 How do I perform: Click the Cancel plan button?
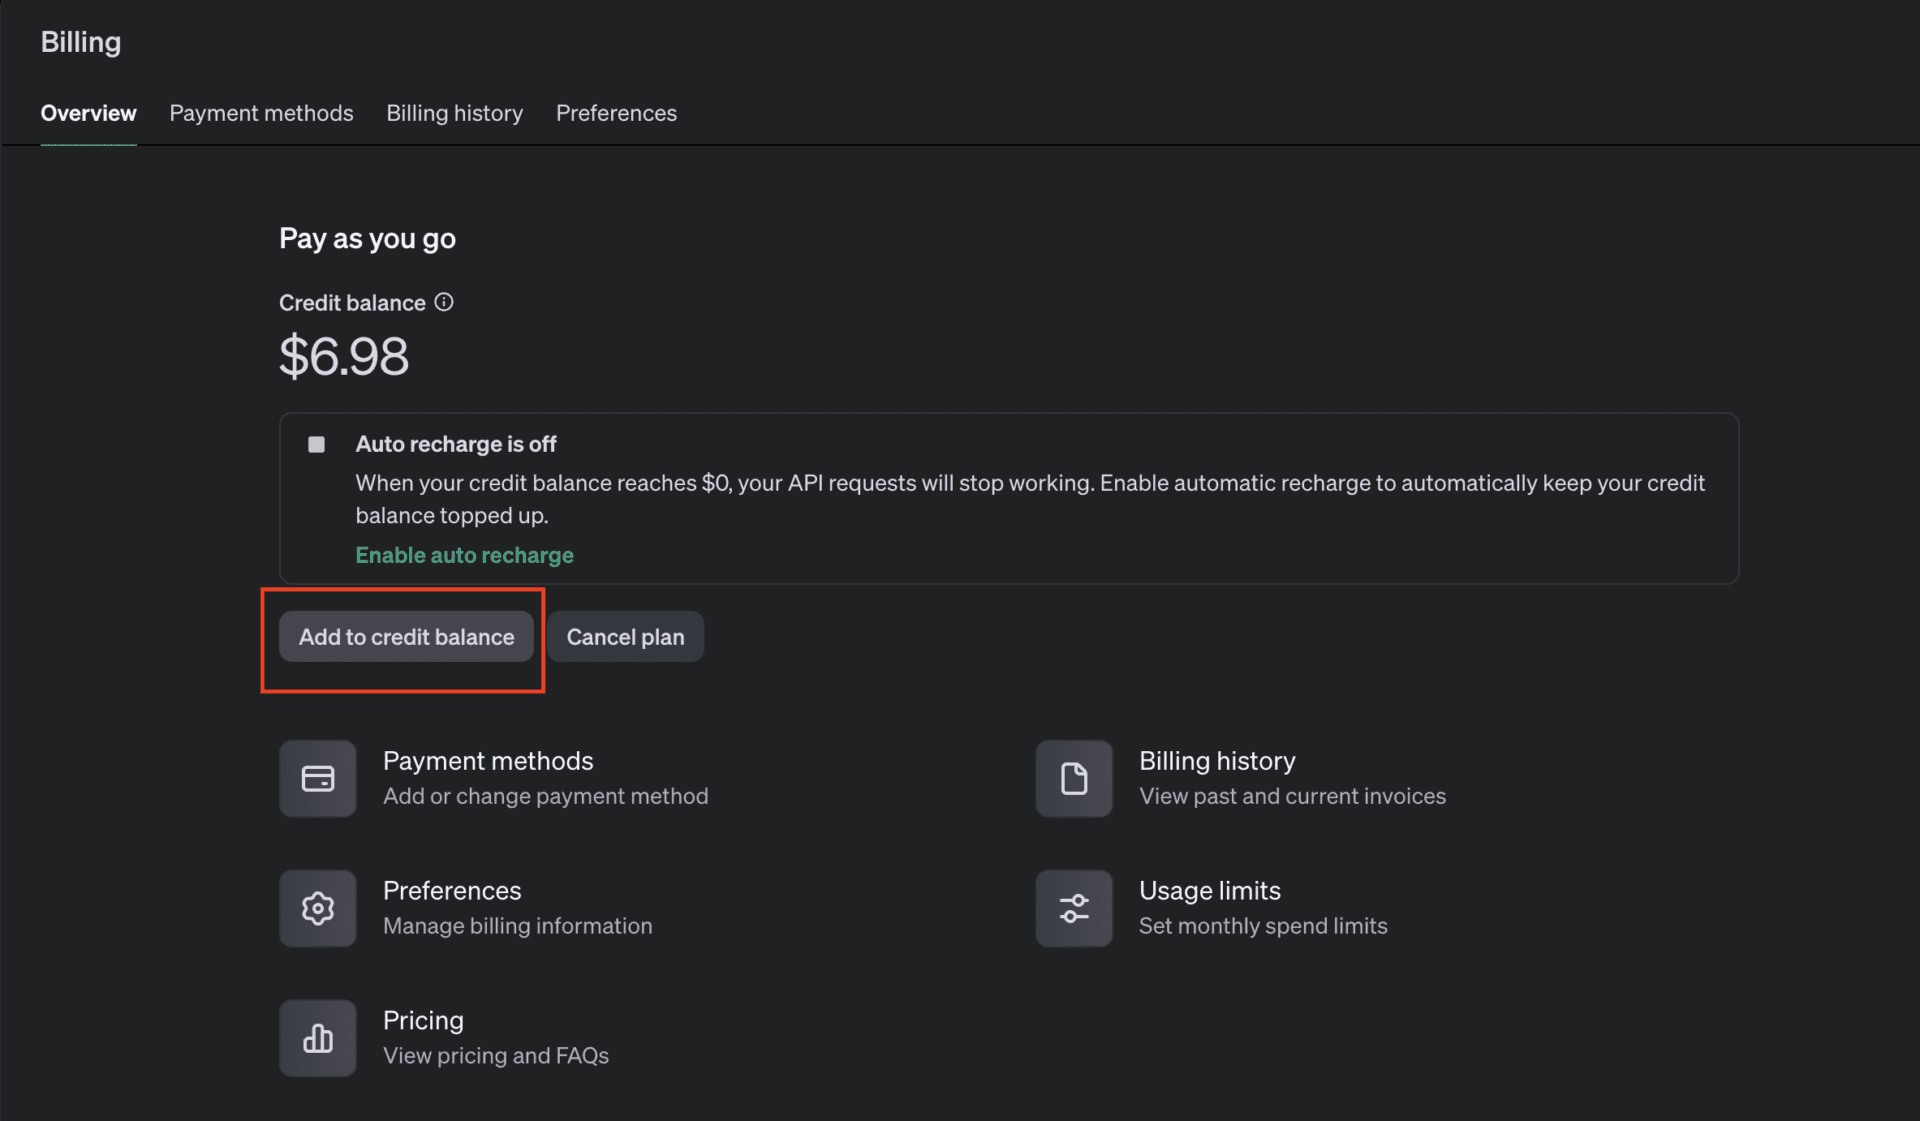point(625,637)
